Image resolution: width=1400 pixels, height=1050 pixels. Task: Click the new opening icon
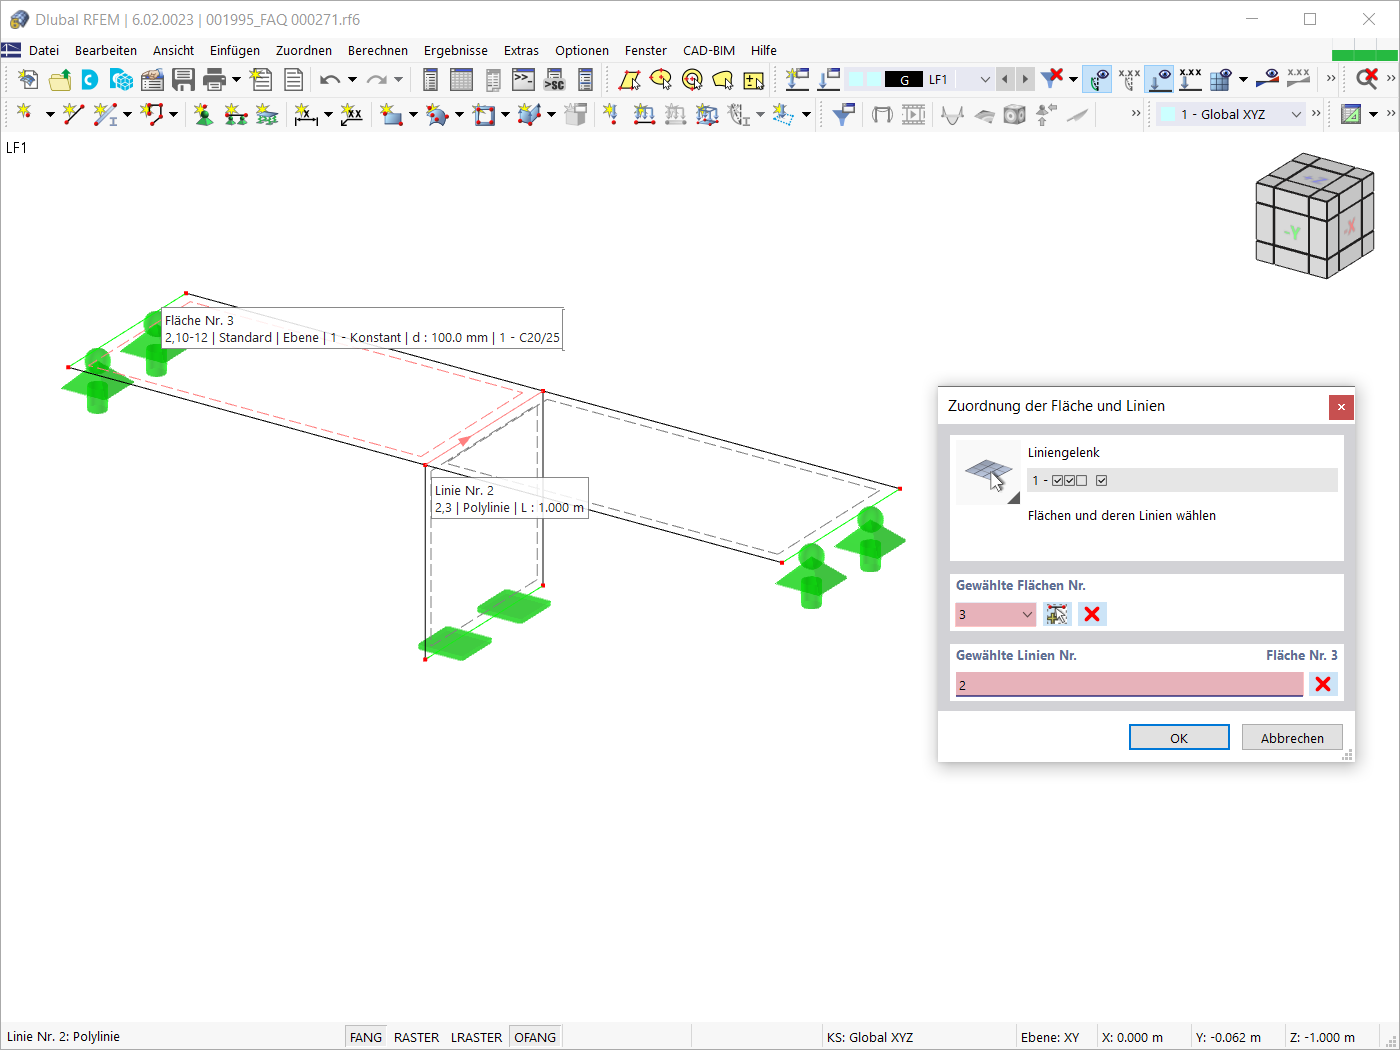(484, 114)
